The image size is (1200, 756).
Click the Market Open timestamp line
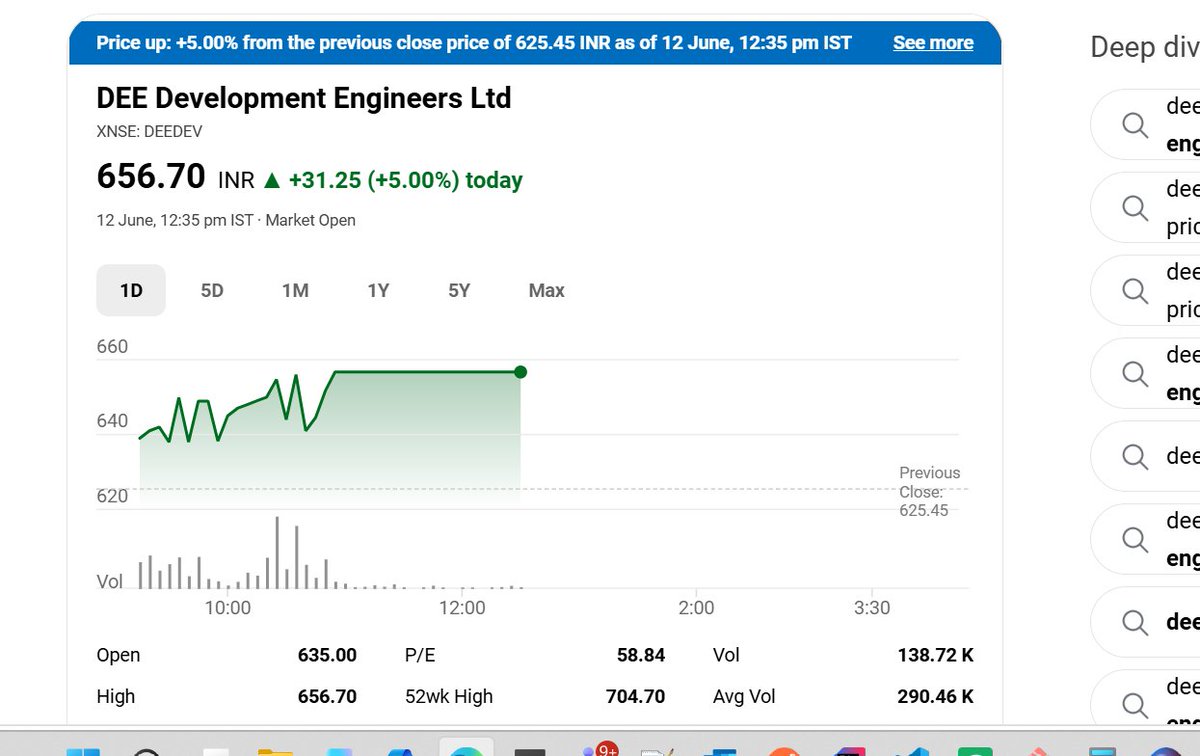[x=226, y=220]
